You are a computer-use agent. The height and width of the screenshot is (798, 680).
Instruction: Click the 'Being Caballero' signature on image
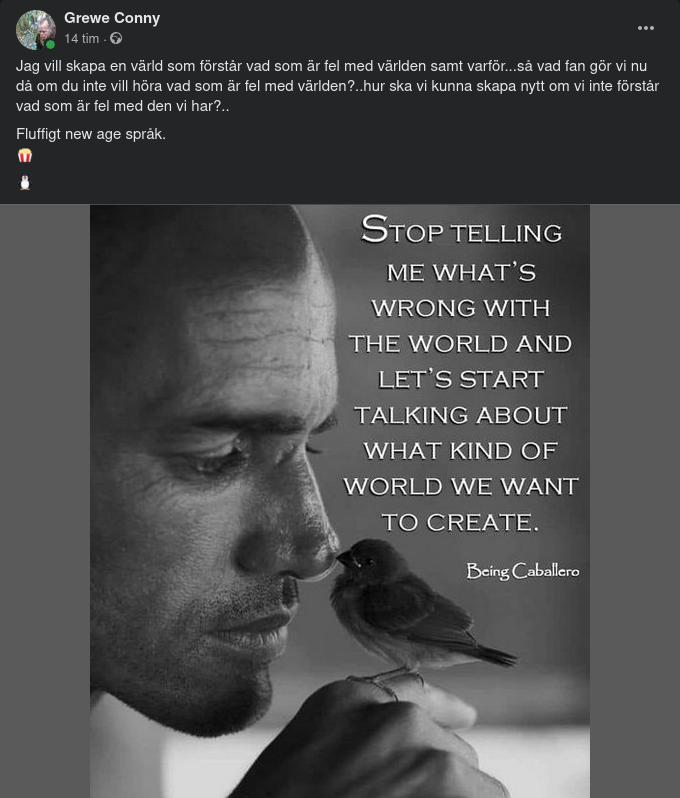point(523,571)
